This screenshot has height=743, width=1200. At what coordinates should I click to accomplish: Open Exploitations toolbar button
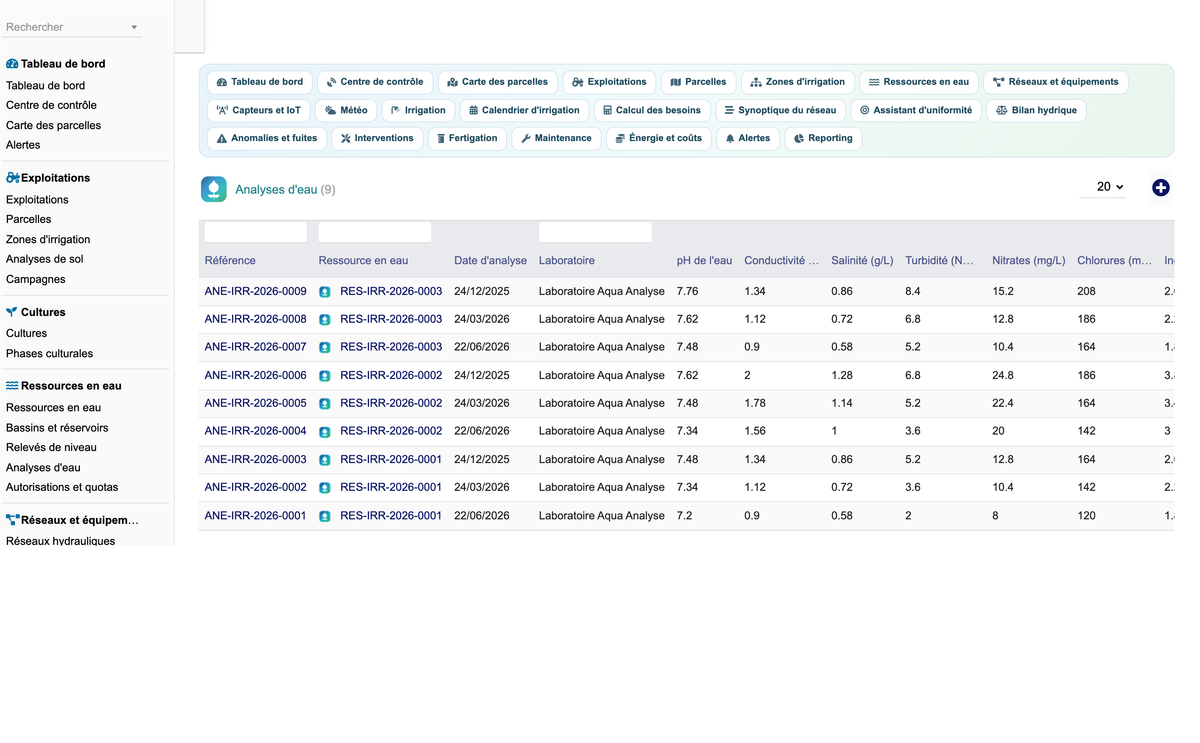(x=609, y=82)
